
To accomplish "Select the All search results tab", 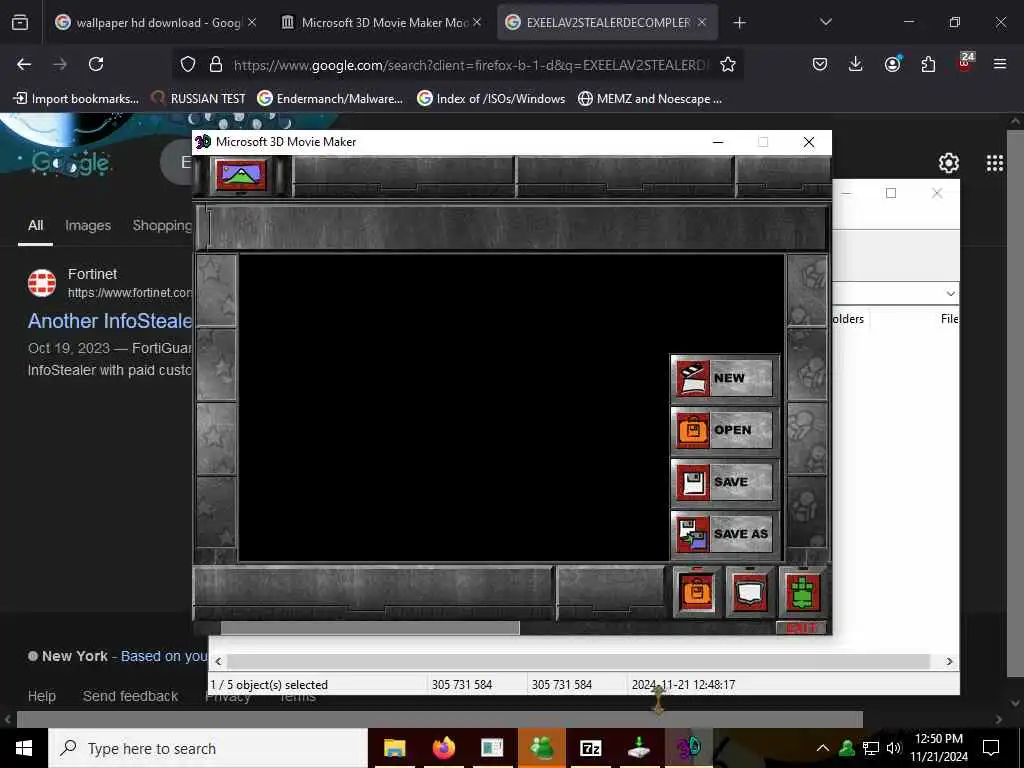I will coord(35,226).
